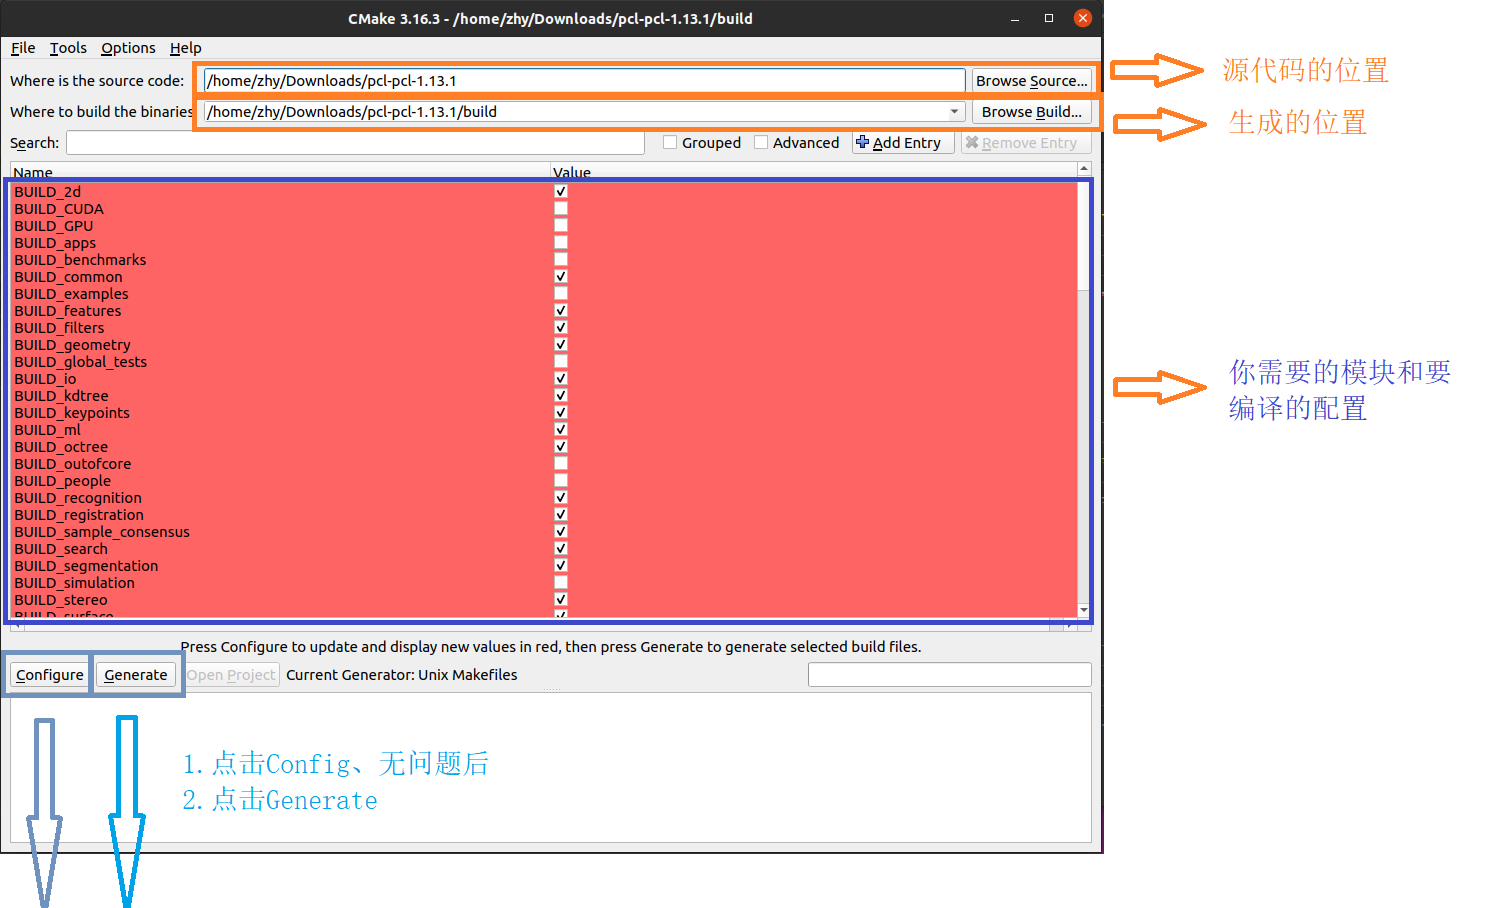Uncheck BUILD_geometry checkbox
The image size is (1492, 908).
561,345
